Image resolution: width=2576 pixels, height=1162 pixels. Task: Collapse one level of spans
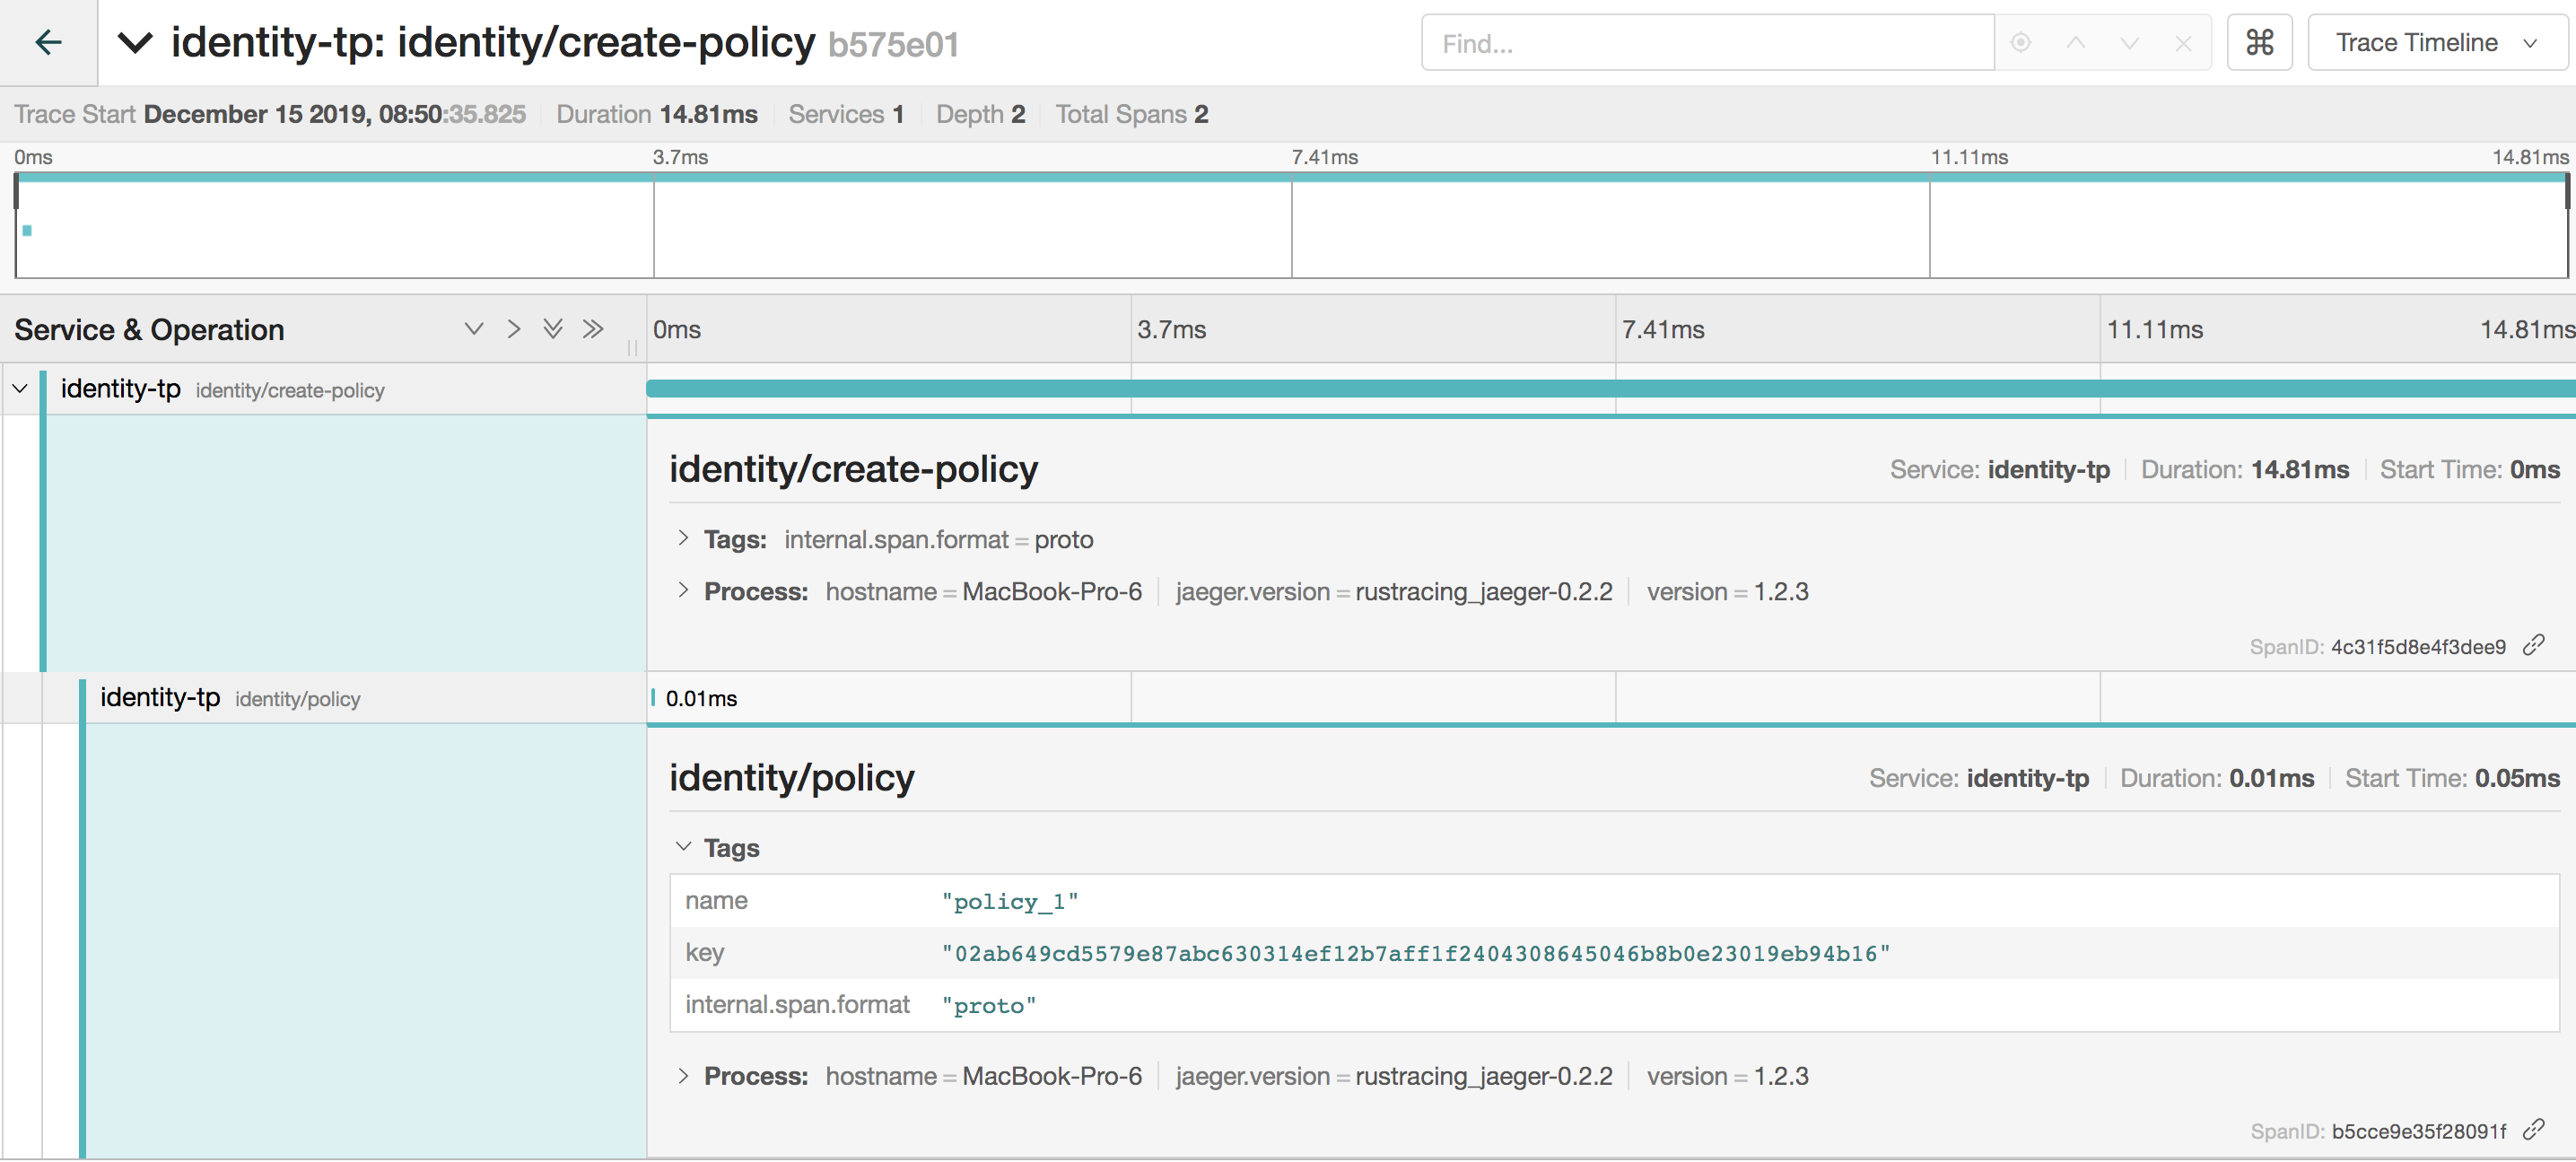click(514, 329)
